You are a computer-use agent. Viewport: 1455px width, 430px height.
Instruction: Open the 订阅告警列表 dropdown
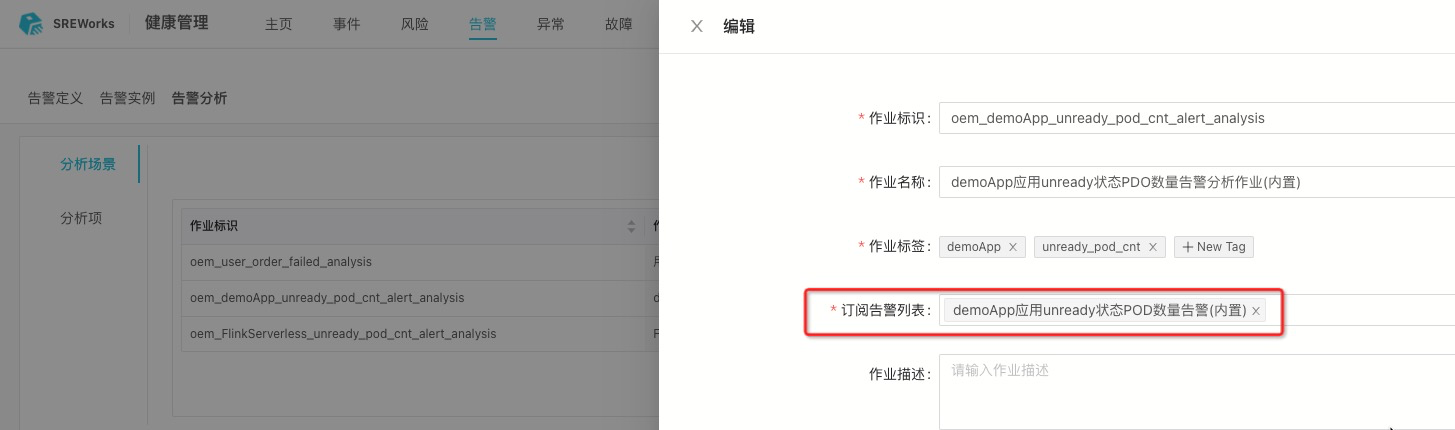(1360, 311)
